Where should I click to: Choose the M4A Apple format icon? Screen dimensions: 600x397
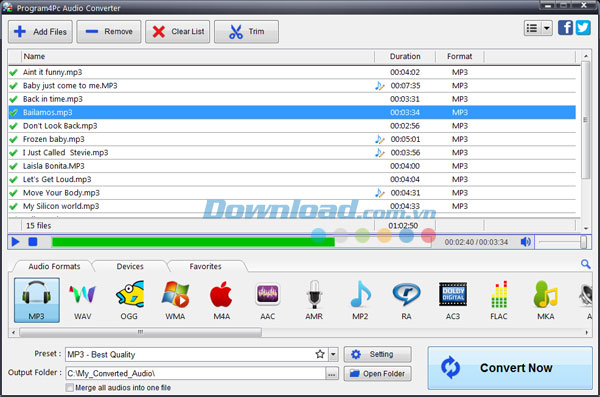click(222, 300)
